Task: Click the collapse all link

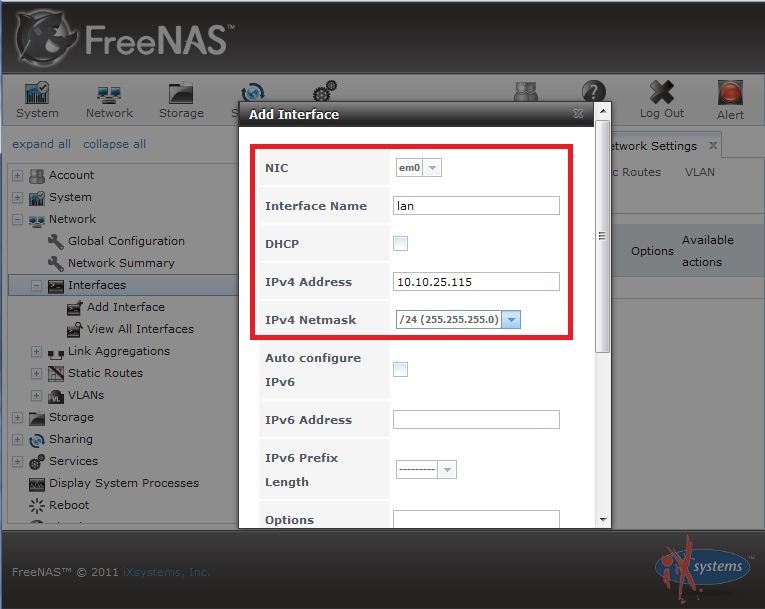Action: point(114,144)
